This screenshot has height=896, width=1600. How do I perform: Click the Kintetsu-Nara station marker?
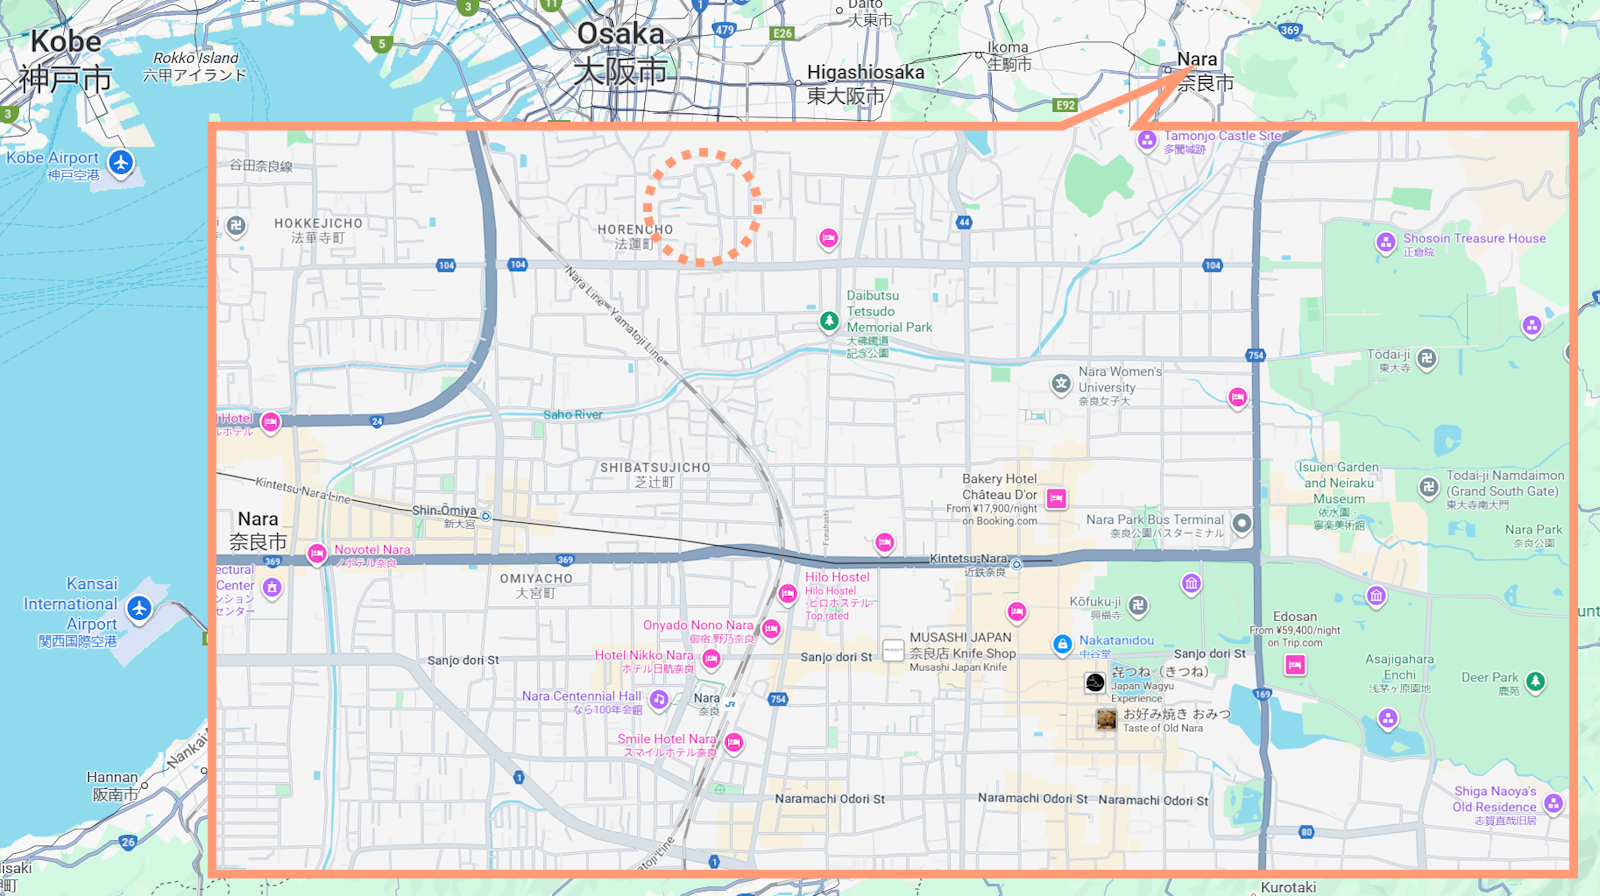tap(1016, 565)
